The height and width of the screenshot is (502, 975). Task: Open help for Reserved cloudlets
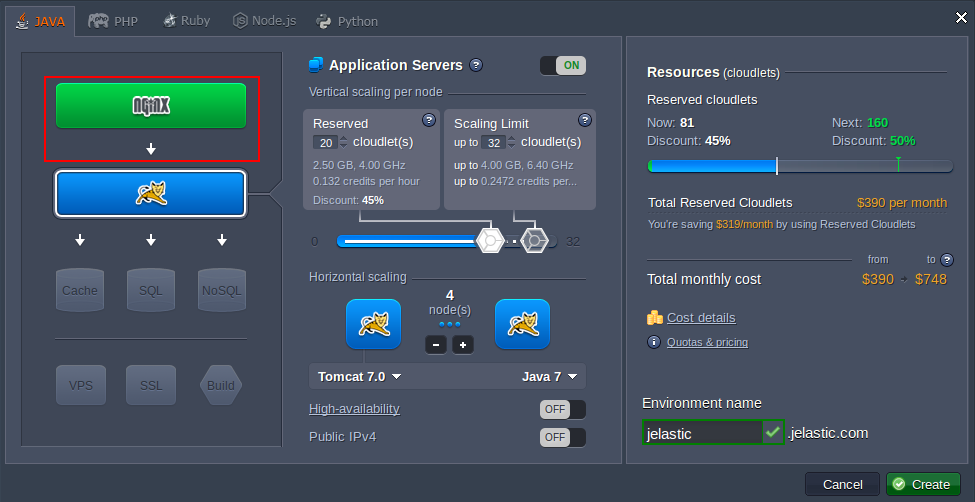(428, 119)
